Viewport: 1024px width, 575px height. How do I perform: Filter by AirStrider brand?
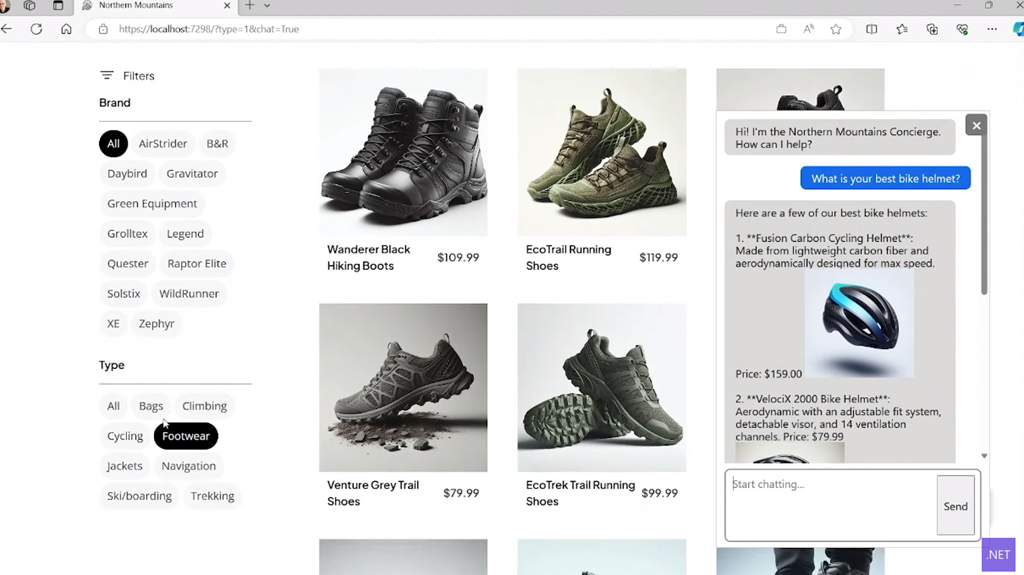coord(163,144)
